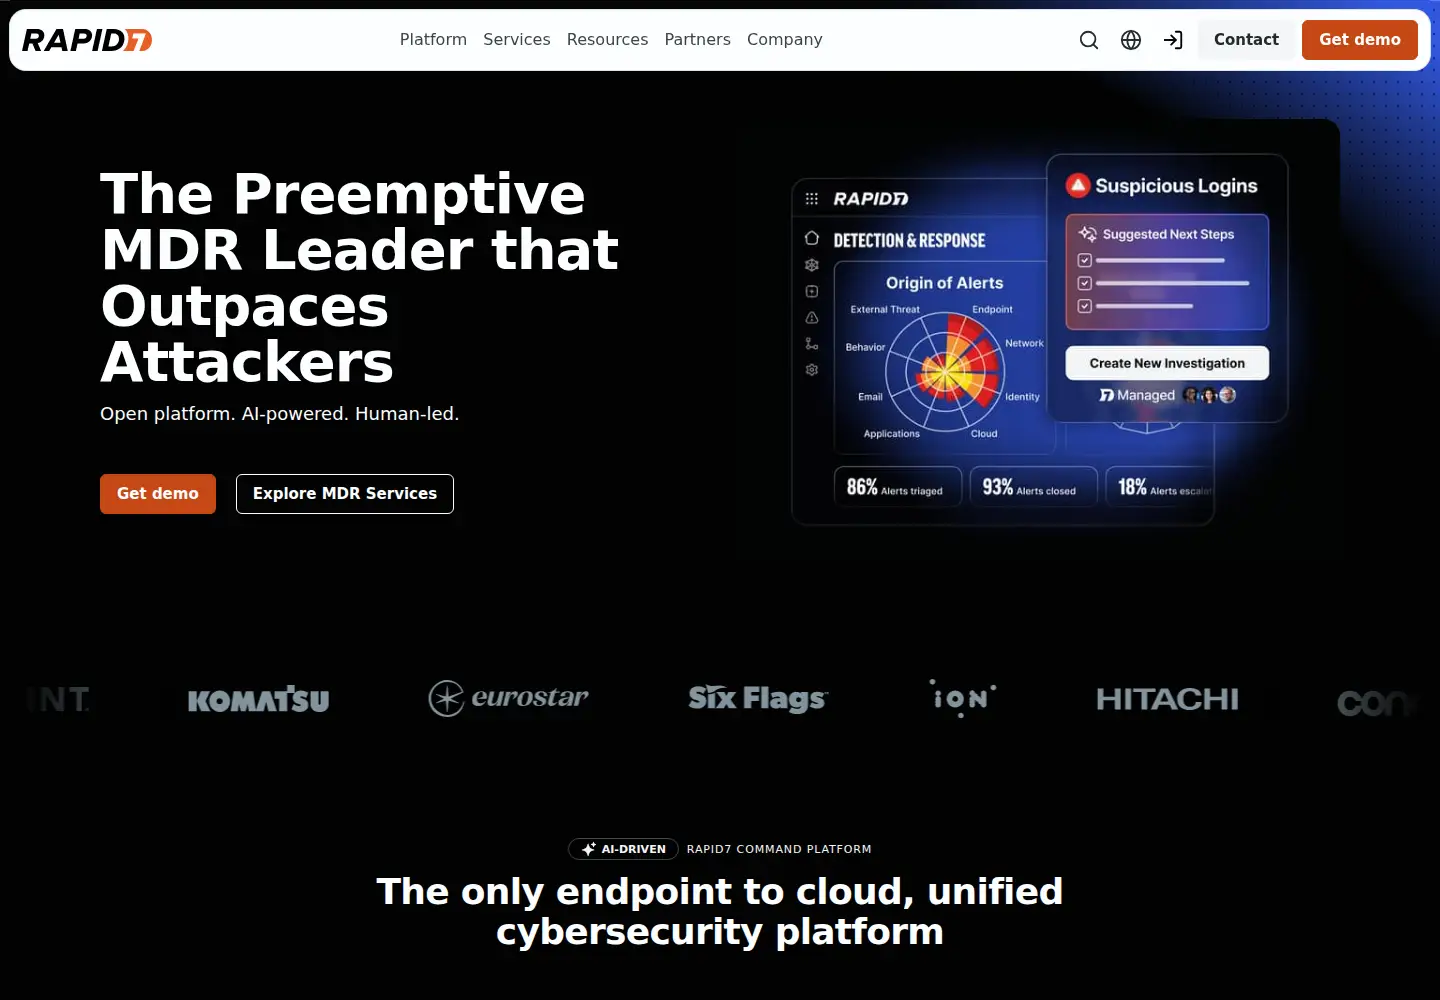
Task: Open the language globe icon
Action: (1131, 40)
